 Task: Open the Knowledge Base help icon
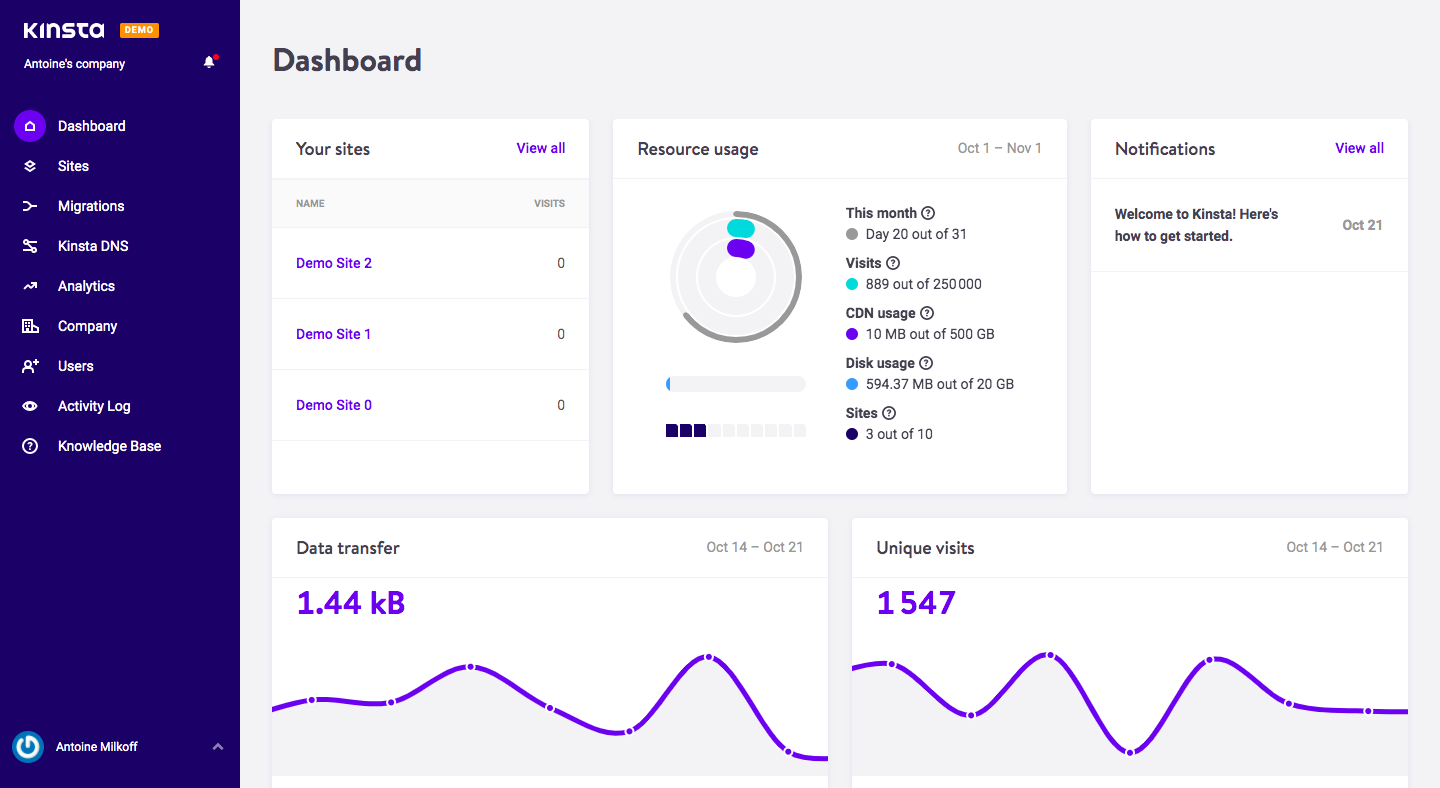pos(30,446)
